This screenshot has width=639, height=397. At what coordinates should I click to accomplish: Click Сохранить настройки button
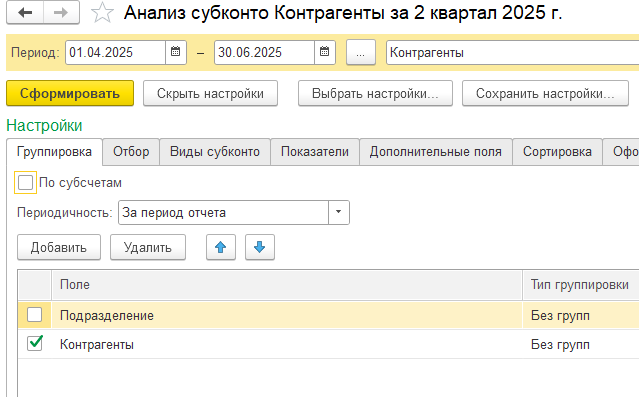pyautogui.click(x=545, y=93)
